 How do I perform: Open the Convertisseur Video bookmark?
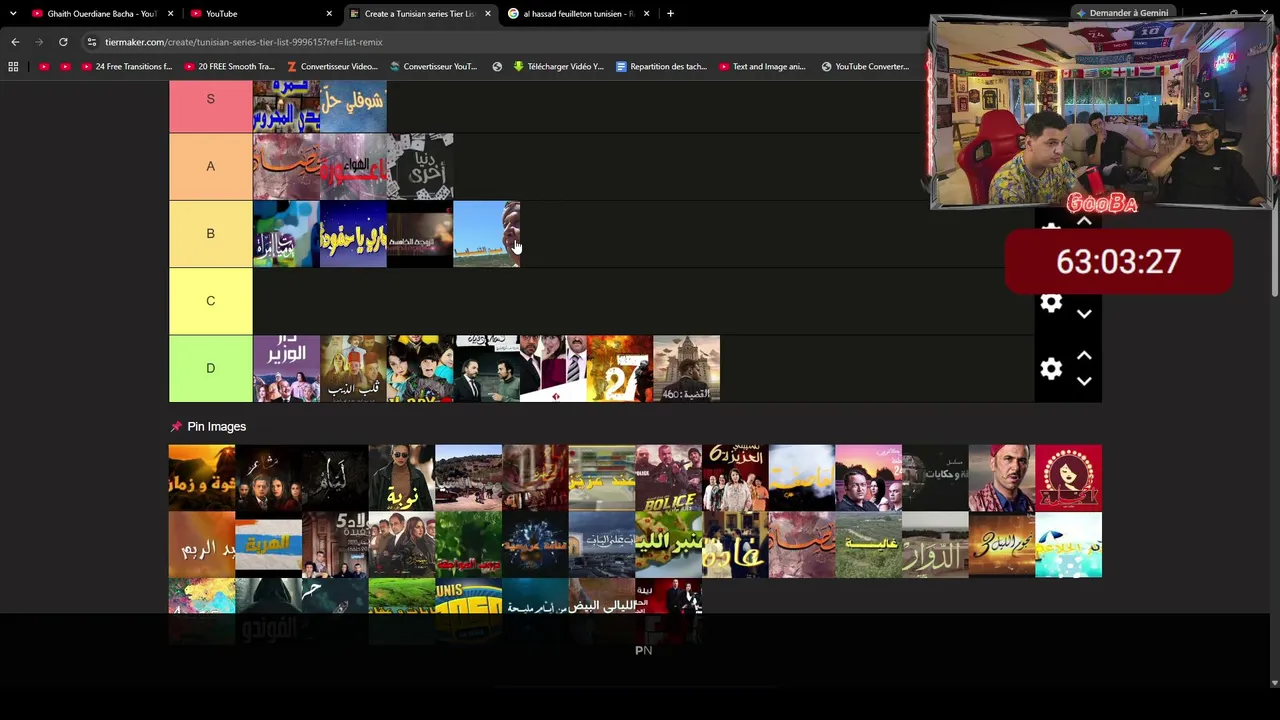332,67
